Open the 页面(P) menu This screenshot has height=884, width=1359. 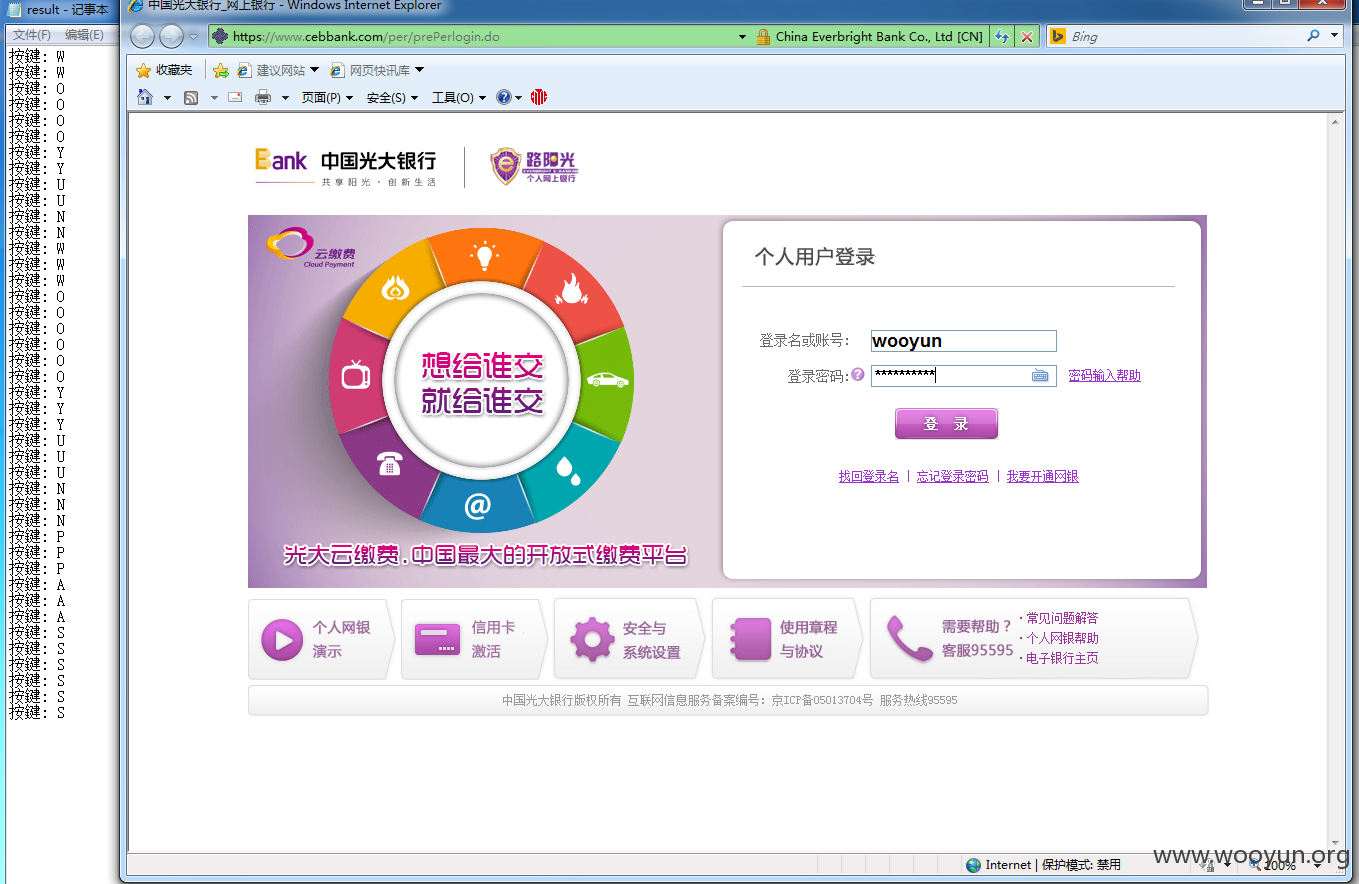328,97
